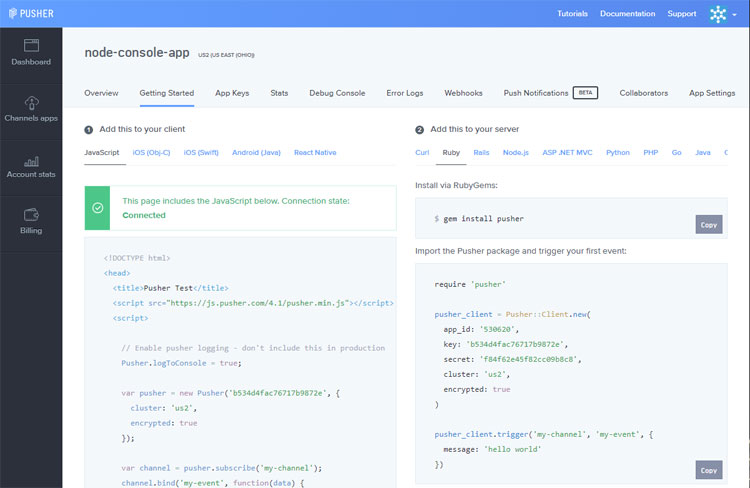The width and height of the screenshot is (750, 488).
Task: Open the Debug Console tab
Action: (x=337, y=93)
